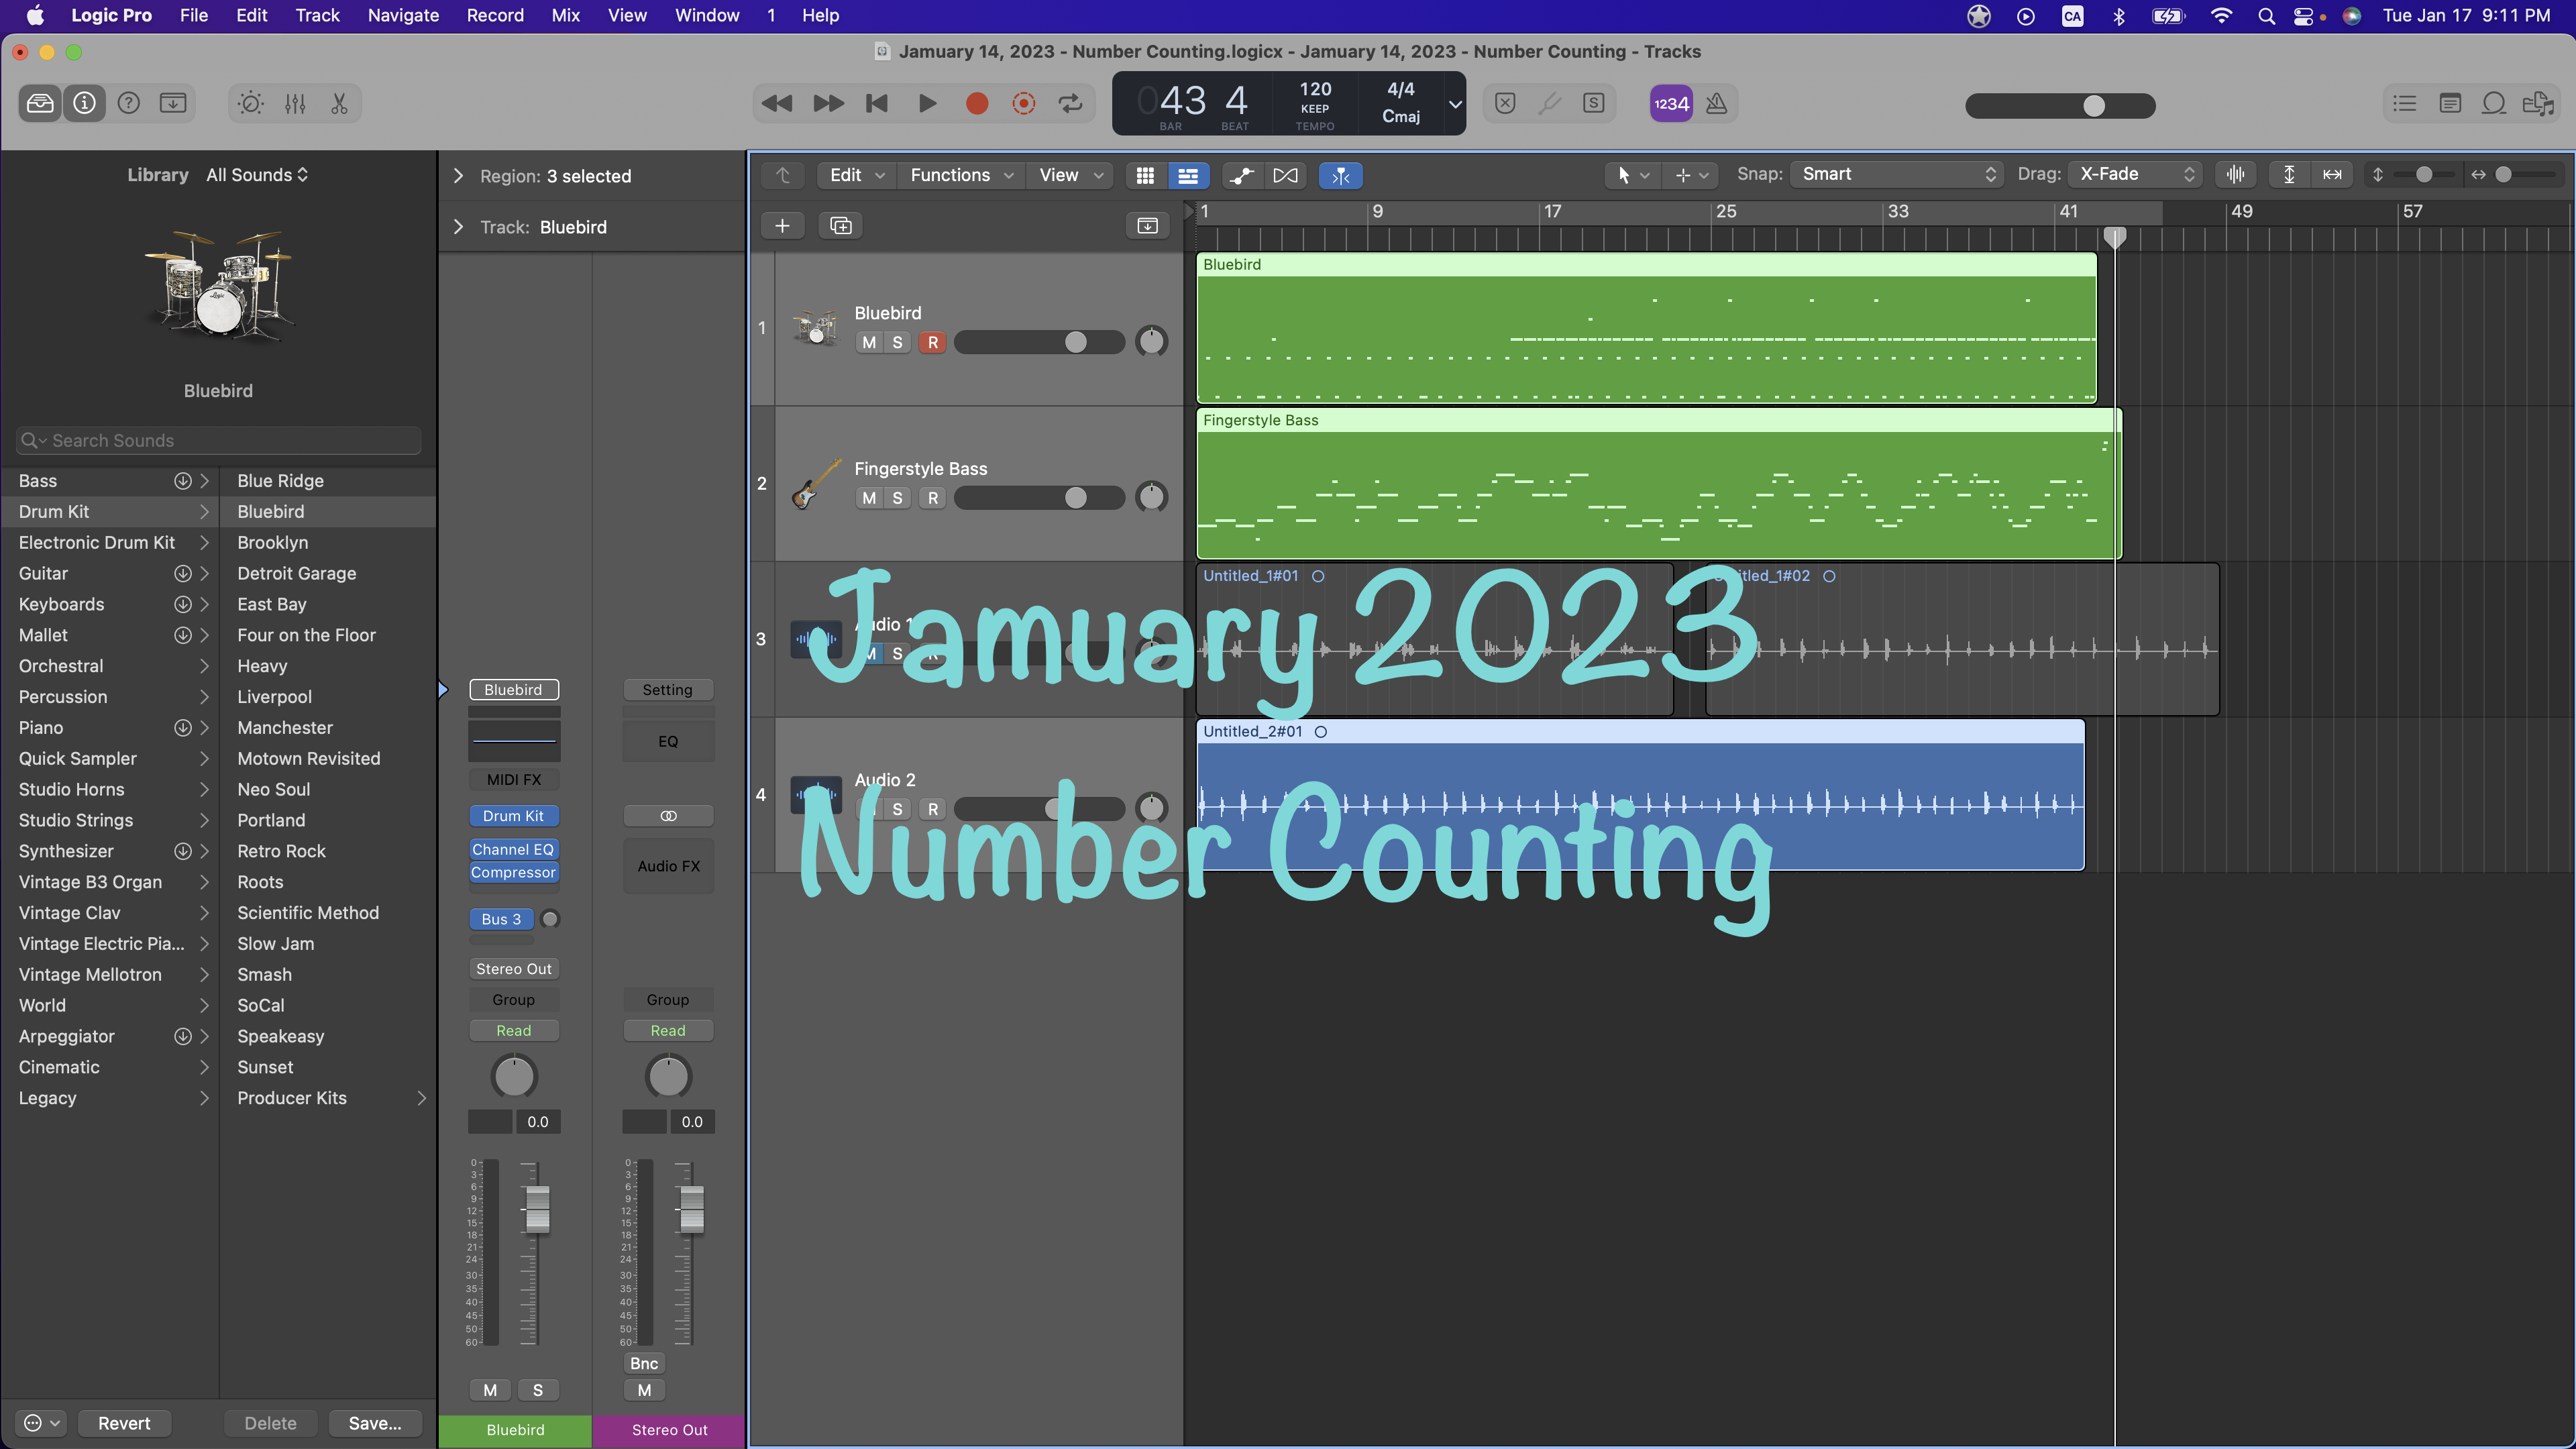Expand the Region inspector disclosure triangle

[x=458, y=176]
